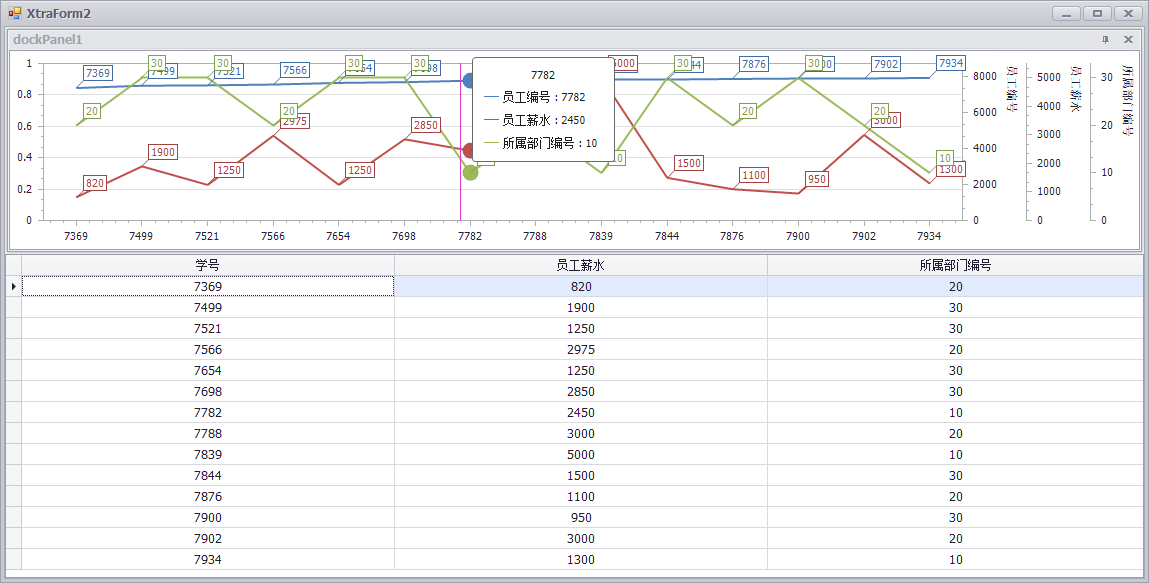Select the 7698 cell in the grid

[x=208, y=392]
